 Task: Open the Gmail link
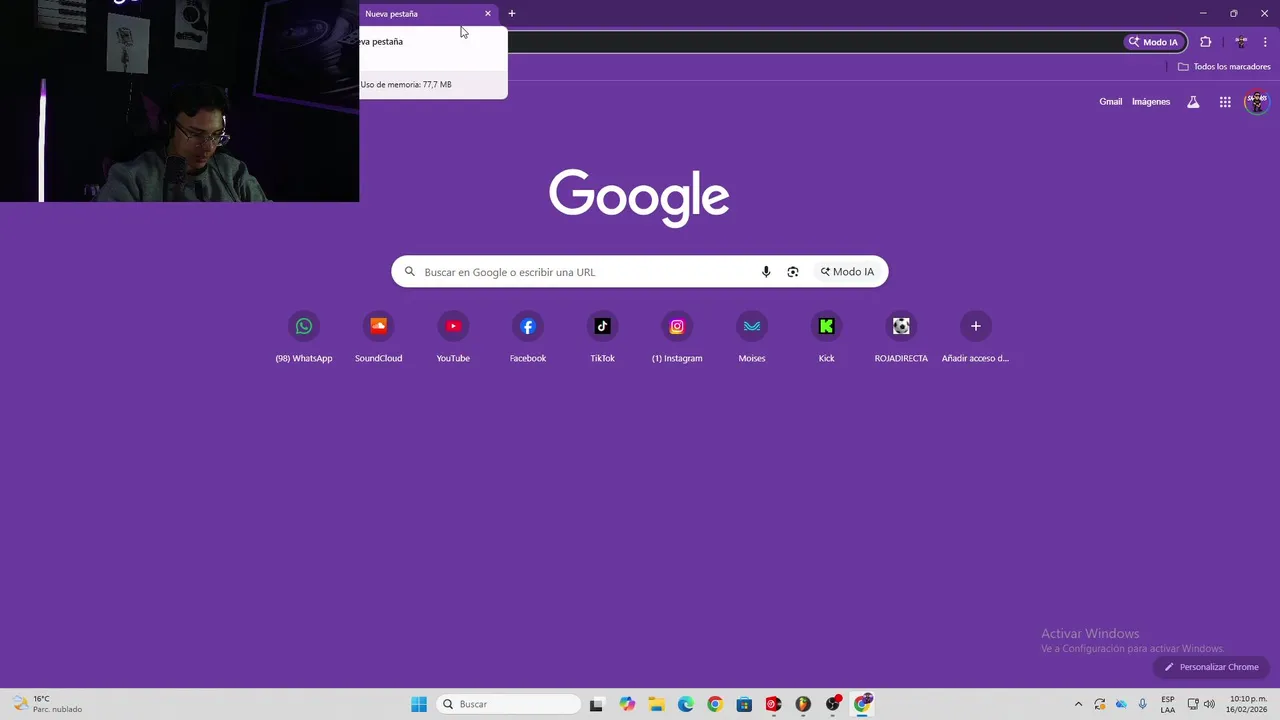1111,102
